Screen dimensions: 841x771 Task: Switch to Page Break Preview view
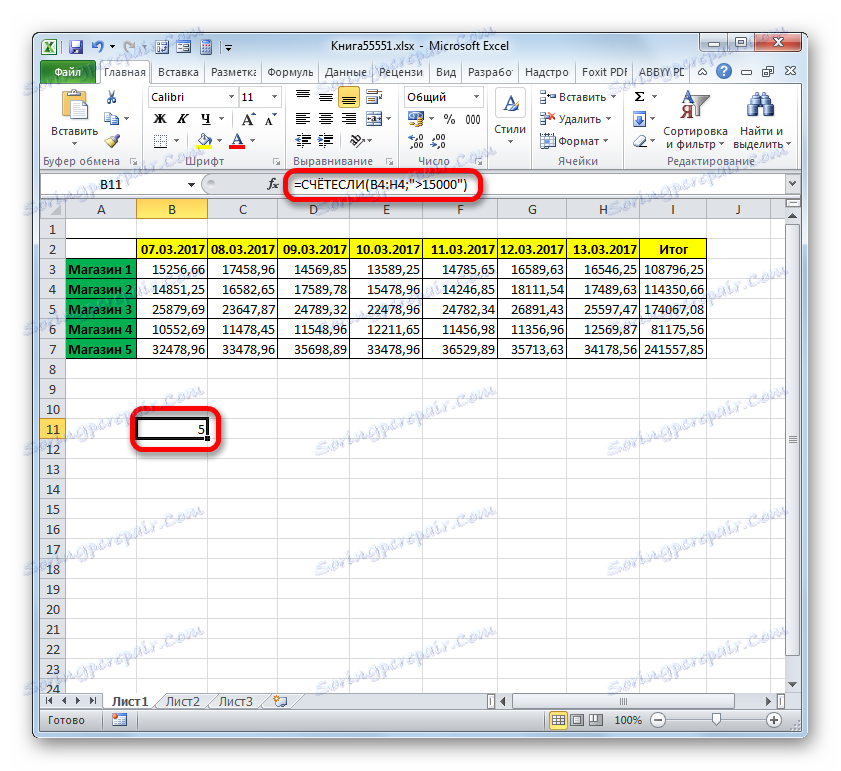(596, 720)
